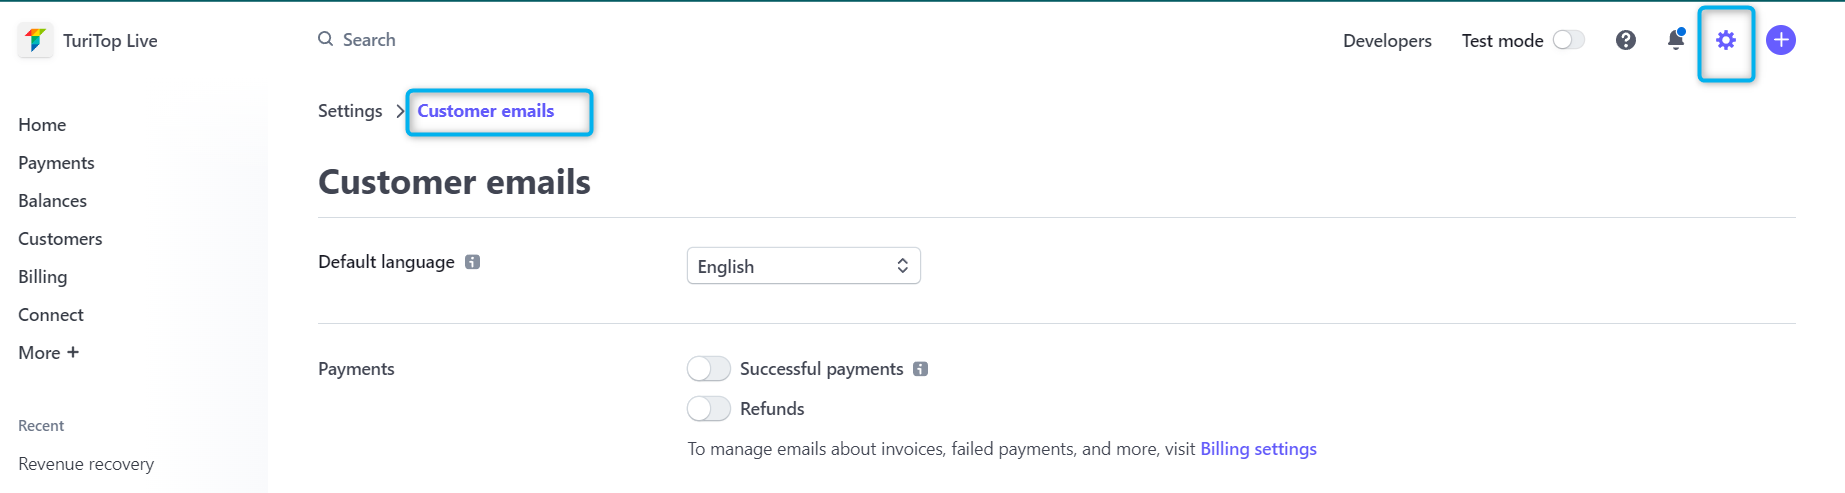Click the info icon beside Successful payments
Screen dimensions: 1845x493
pos(921,369)
